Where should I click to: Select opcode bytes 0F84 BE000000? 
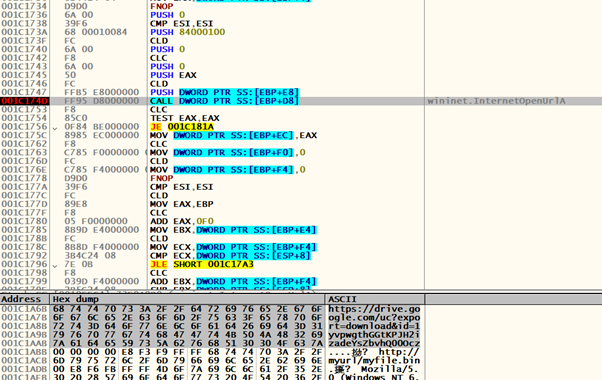pyautogui.click(x=101, y=127)
